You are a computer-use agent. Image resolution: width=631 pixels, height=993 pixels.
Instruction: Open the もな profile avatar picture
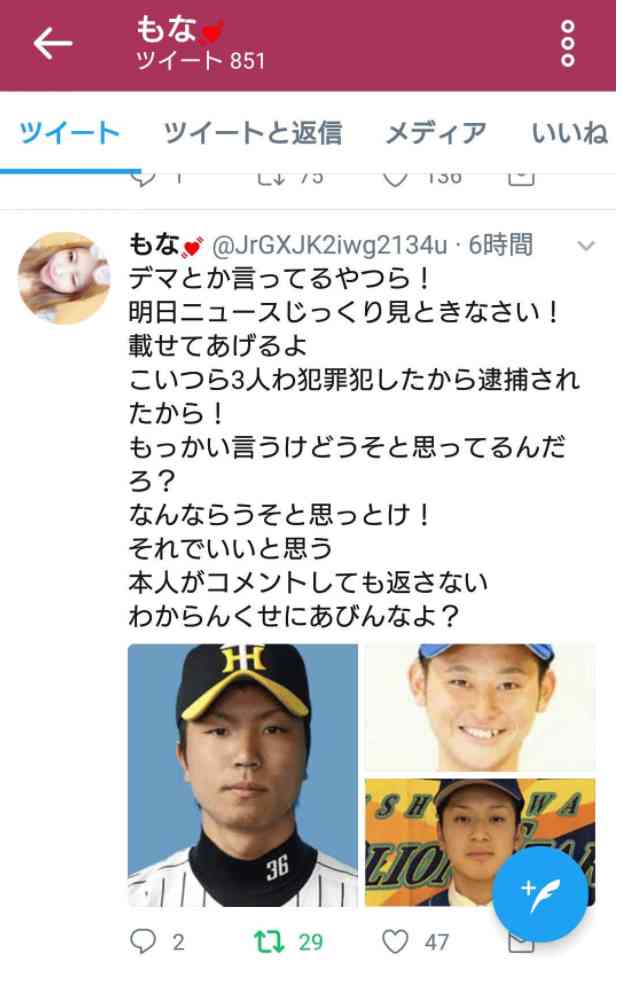[x=65, y=279]
